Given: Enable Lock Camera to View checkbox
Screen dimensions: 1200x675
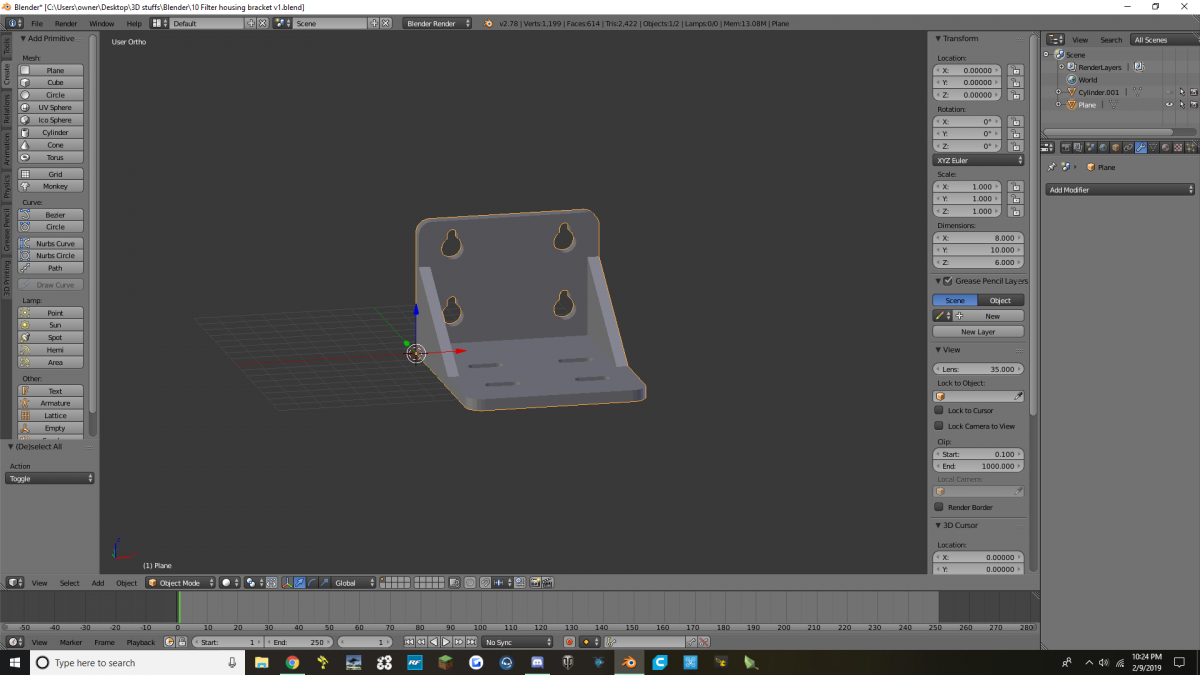Looking at the screenshot, I should (x=939, y=426).
